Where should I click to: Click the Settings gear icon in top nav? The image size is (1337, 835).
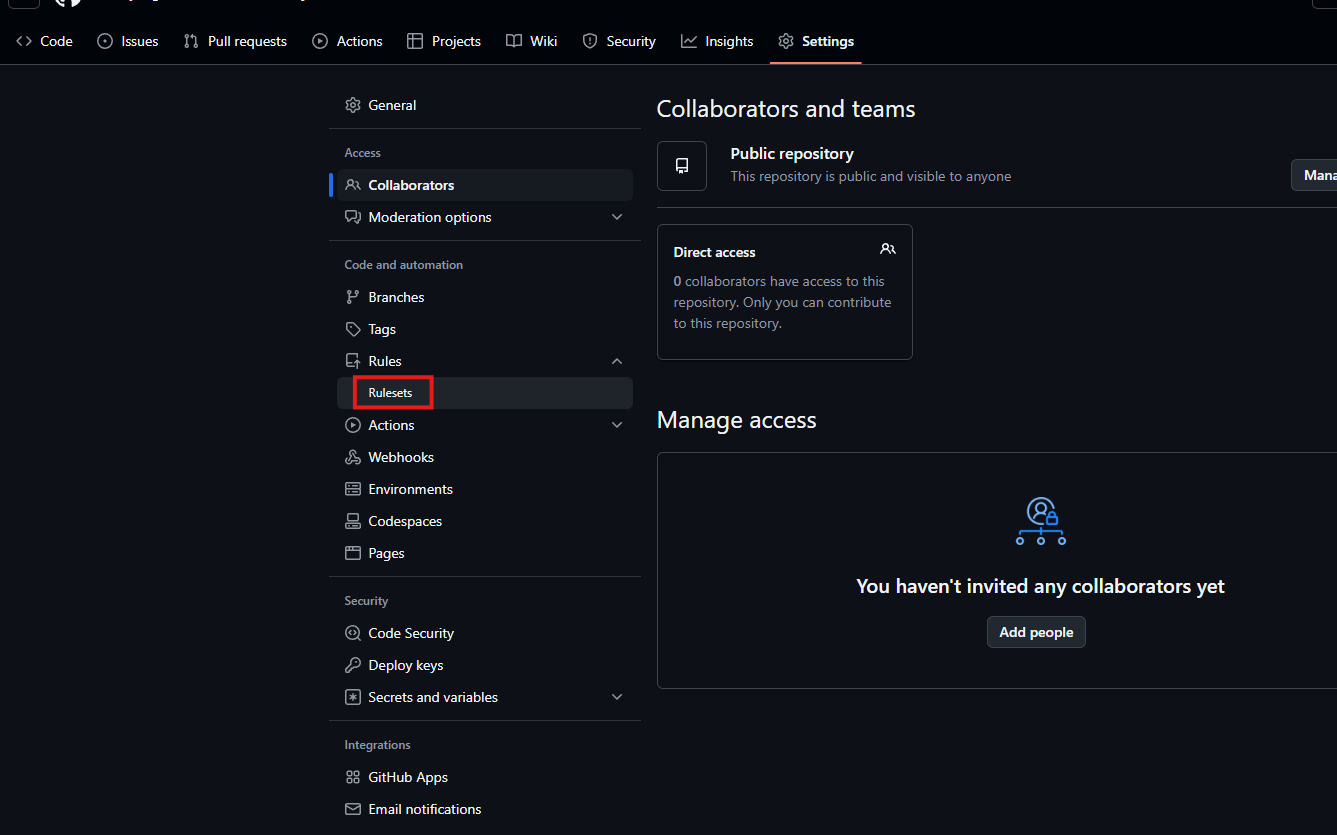point(786,41)
